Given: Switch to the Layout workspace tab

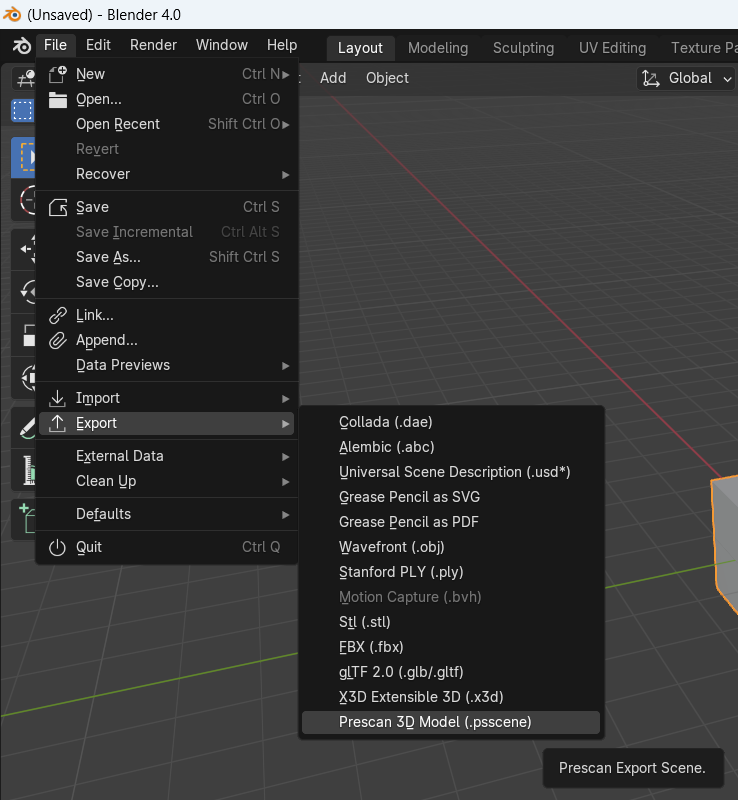Looking at the screenshot, I should pos(360,48).
